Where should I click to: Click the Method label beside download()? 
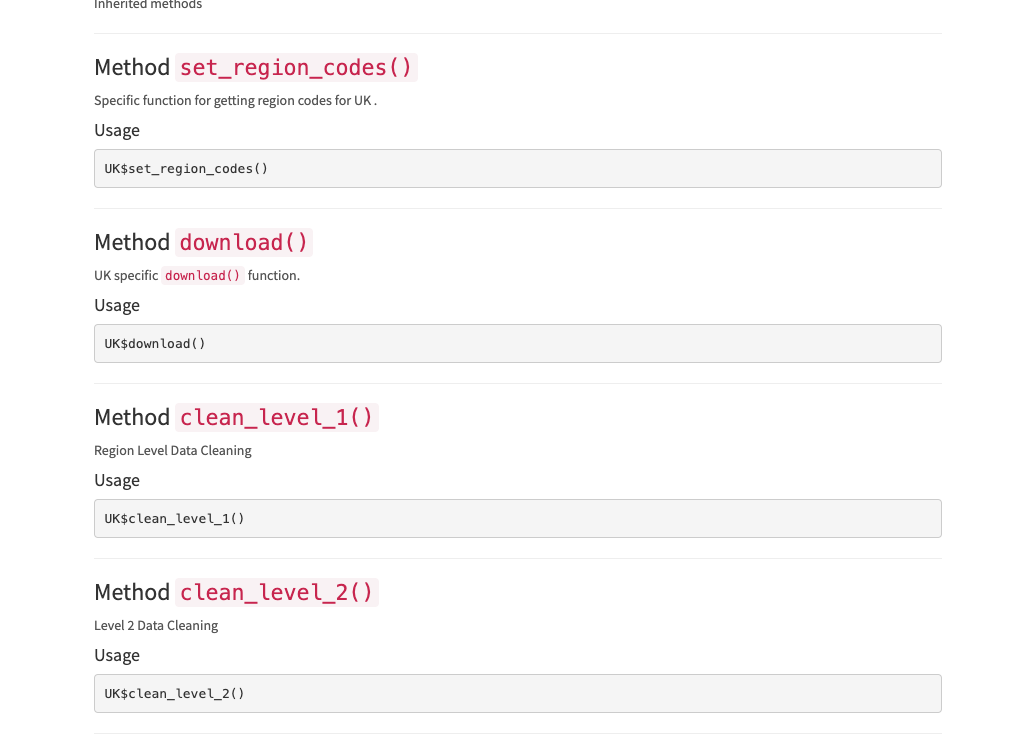[132, 242]
